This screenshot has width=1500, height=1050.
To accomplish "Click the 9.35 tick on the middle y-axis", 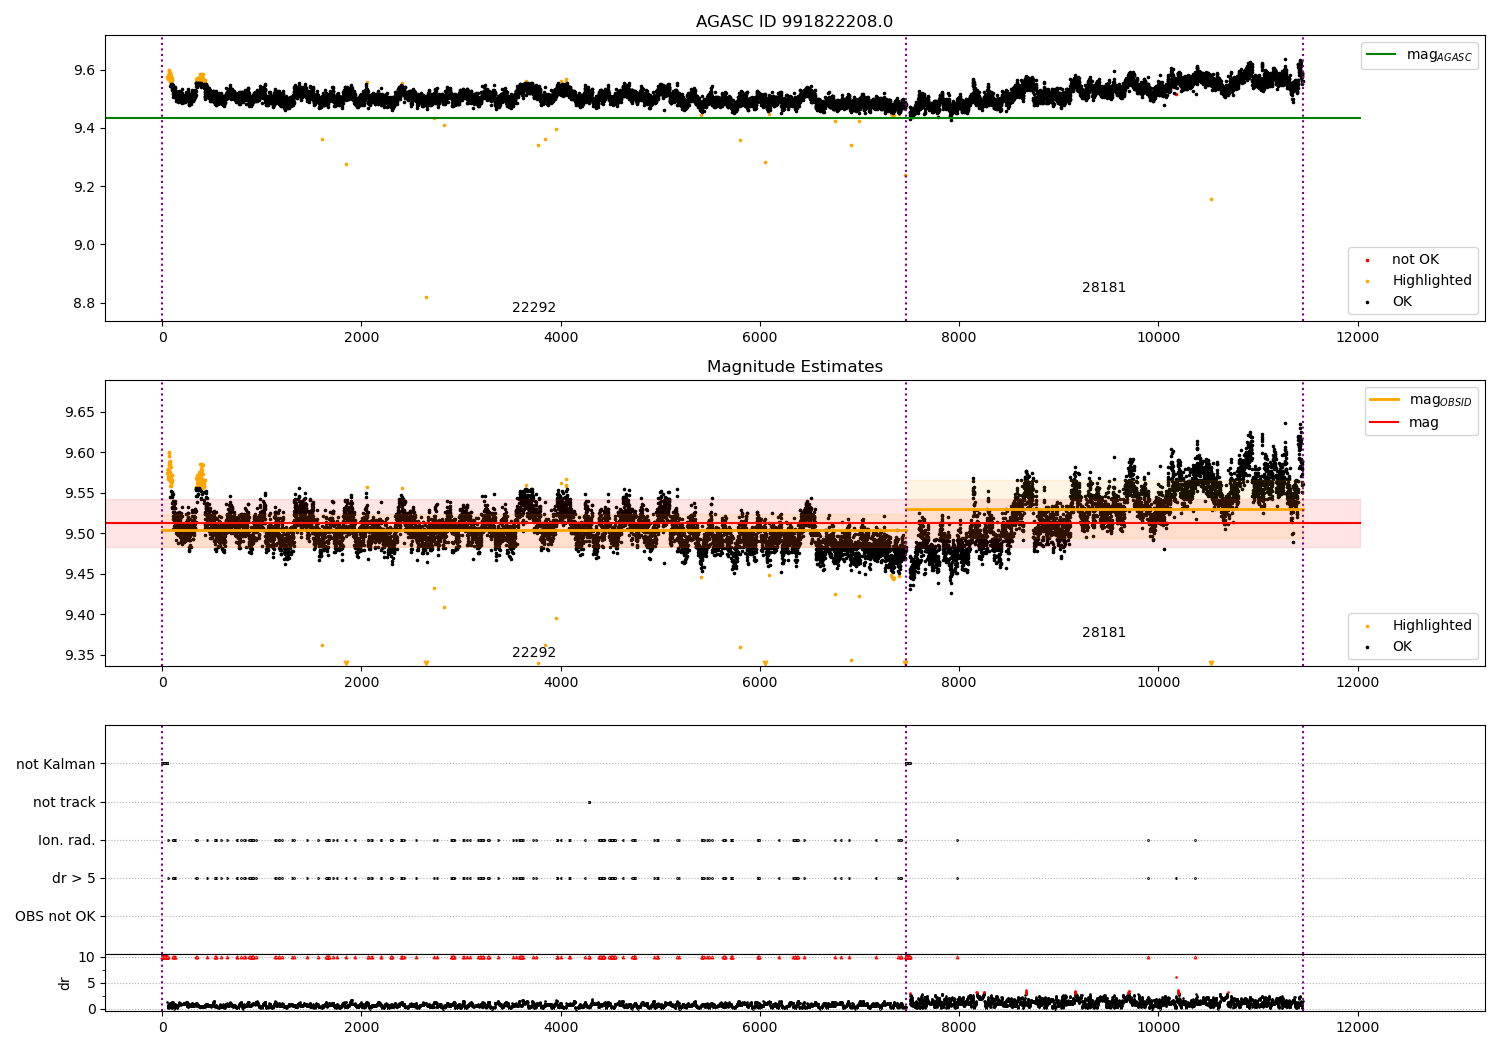I will 80,656.
